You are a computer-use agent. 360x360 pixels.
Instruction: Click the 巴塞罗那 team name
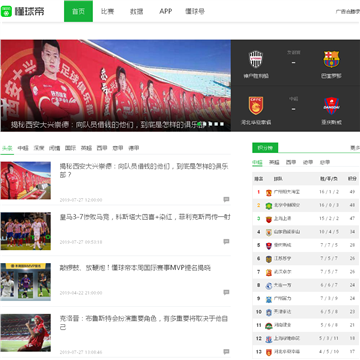pyautogui.click(x=331, y=76)
